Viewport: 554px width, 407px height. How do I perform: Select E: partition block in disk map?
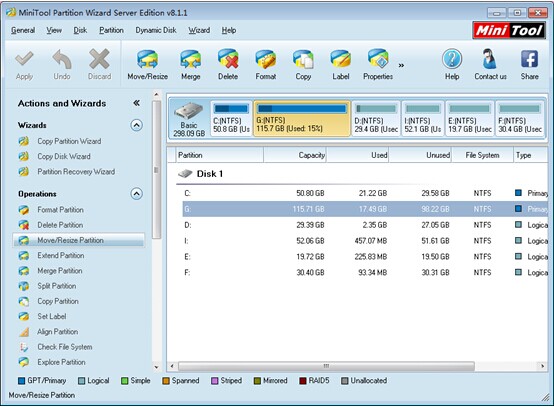tap(470, 119)
